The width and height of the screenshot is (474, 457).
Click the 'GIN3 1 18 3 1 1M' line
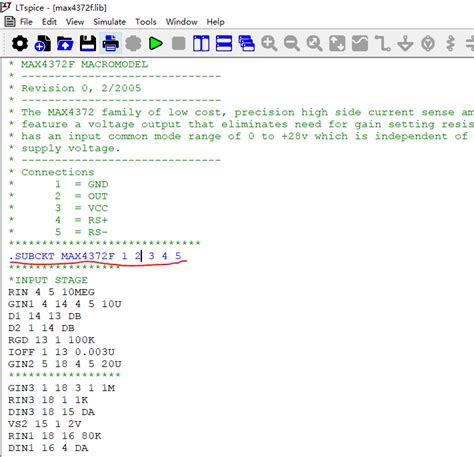tap(61, 388)
